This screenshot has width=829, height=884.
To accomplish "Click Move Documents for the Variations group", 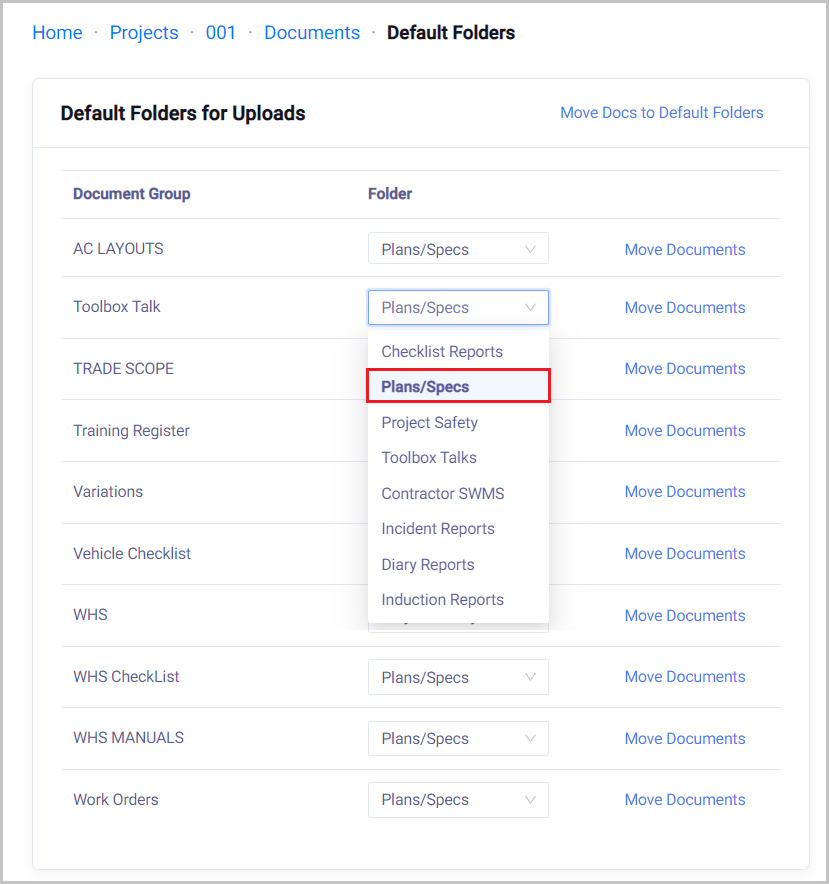I will (x=685, y=492).
